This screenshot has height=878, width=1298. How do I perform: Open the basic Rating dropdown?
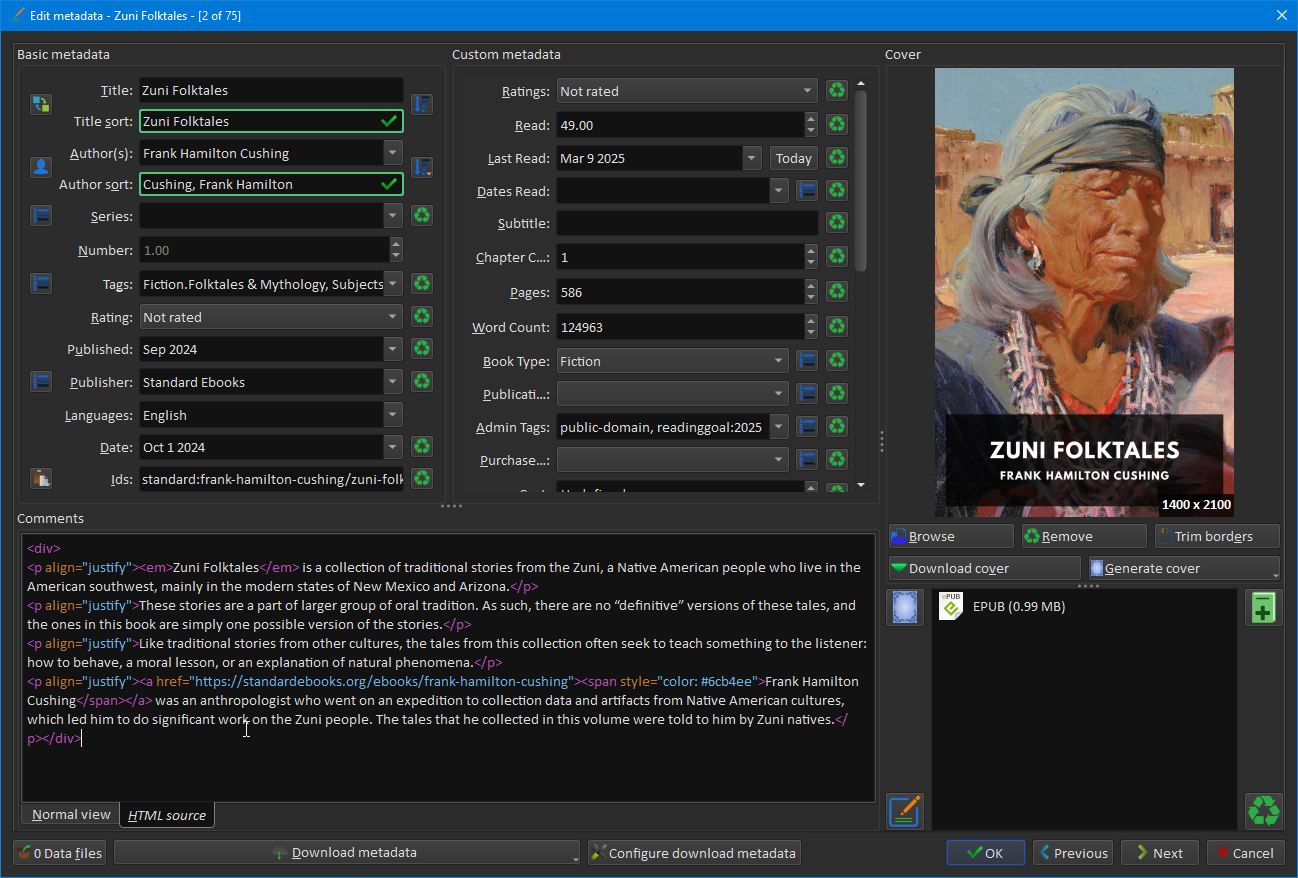tap(393, 317)
